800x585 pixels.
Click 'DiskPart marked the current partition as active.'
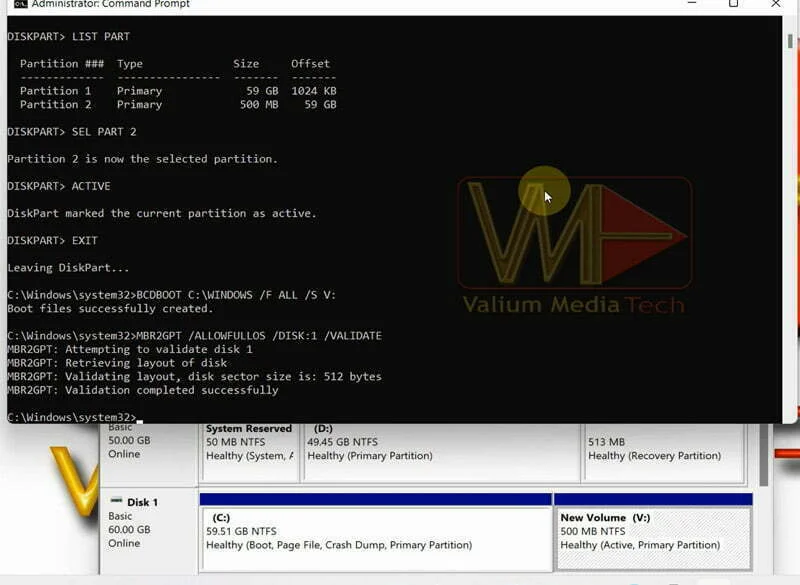click(x=162, y=213)
